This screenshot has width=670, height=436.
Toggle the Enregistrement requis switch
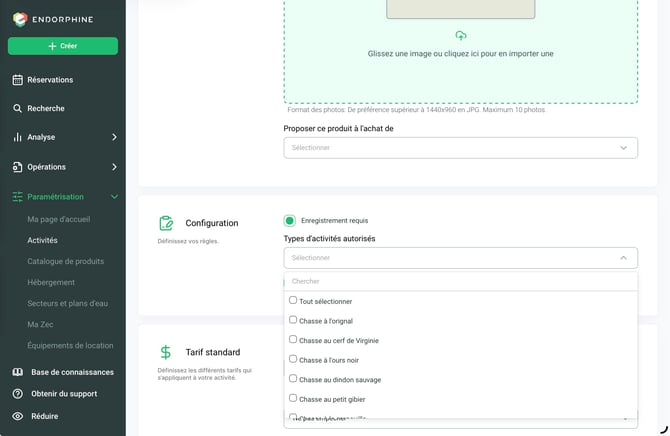(290, 221)
